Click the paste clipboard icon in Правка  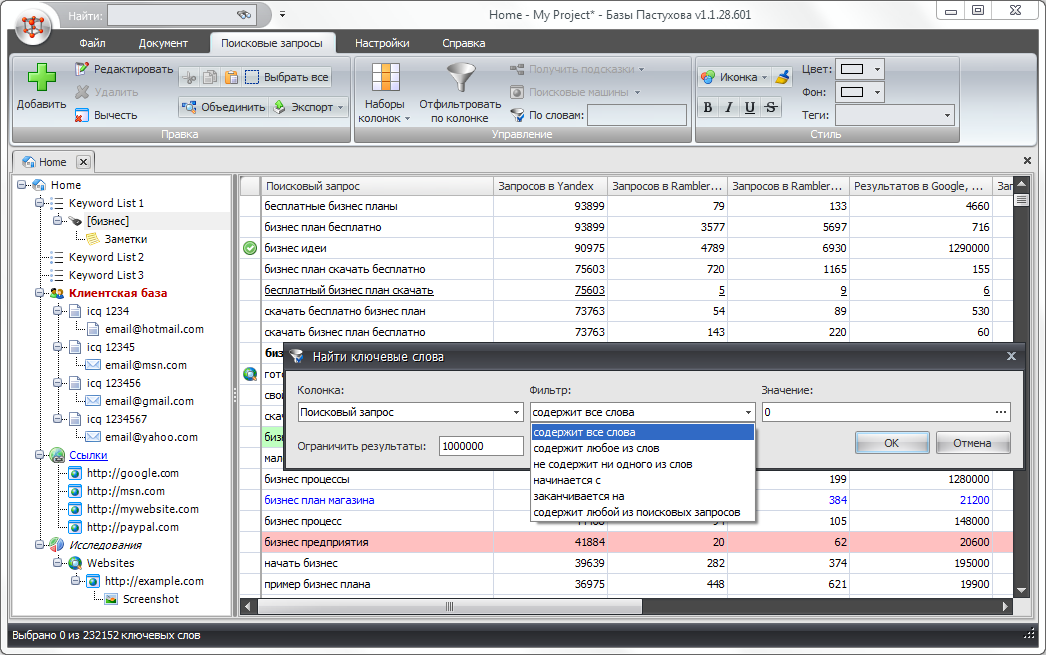pyautogui.click(x=231, y=77)
